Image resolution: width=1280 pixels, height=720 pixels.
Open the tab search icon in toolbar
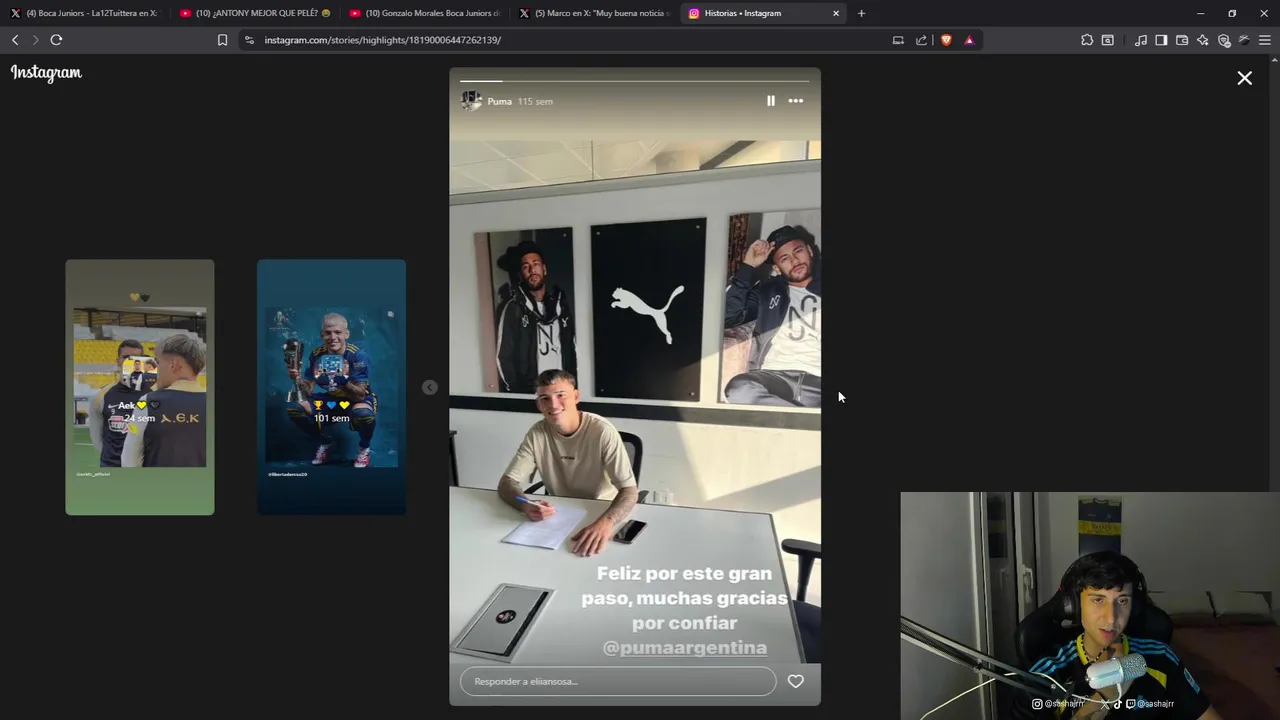click(1108, 40)
